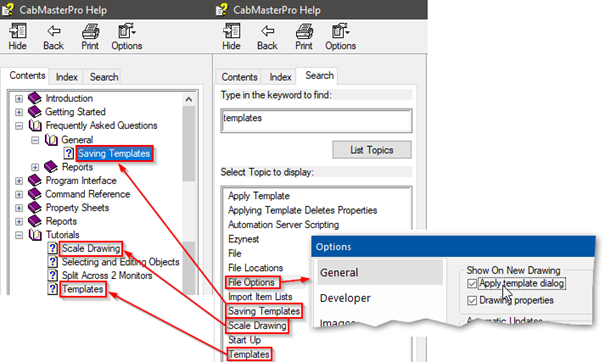Image resolution: width=605 pixels, height=362 pixels.
Task: Toggle the Apply template dialog checkbox
Action: [472, 284]
